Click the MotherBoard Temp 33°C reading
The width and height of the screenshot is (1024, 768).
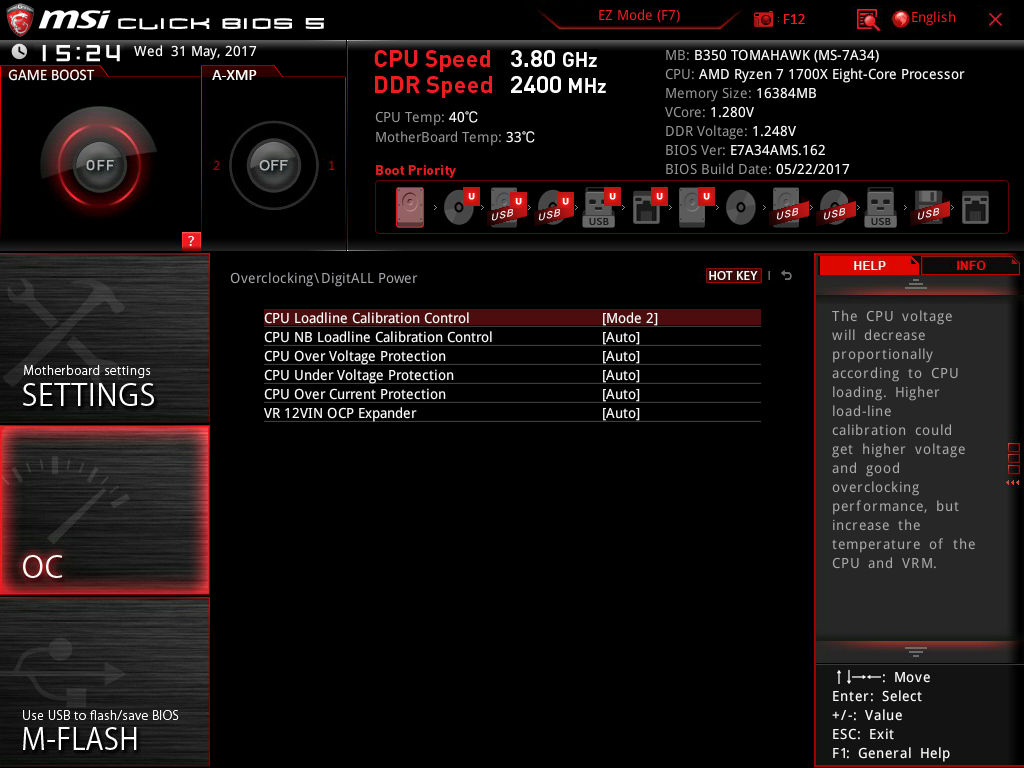(x=455, y=137)
